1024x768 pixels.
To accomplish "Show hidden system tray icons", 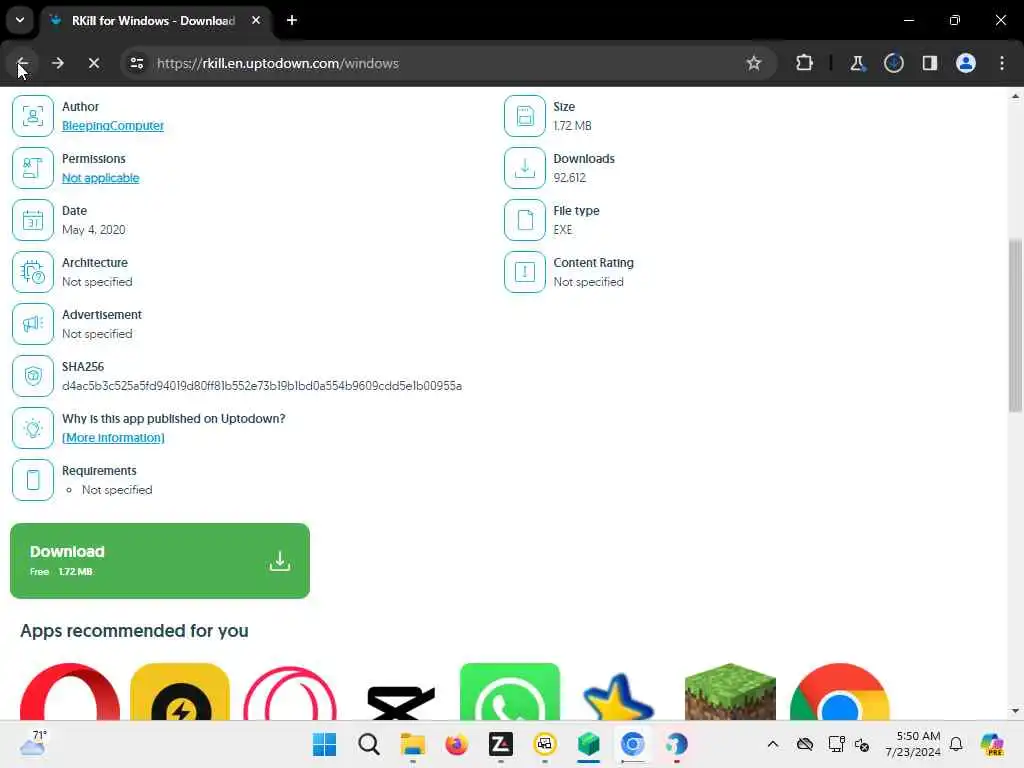I will coord(773,744).
